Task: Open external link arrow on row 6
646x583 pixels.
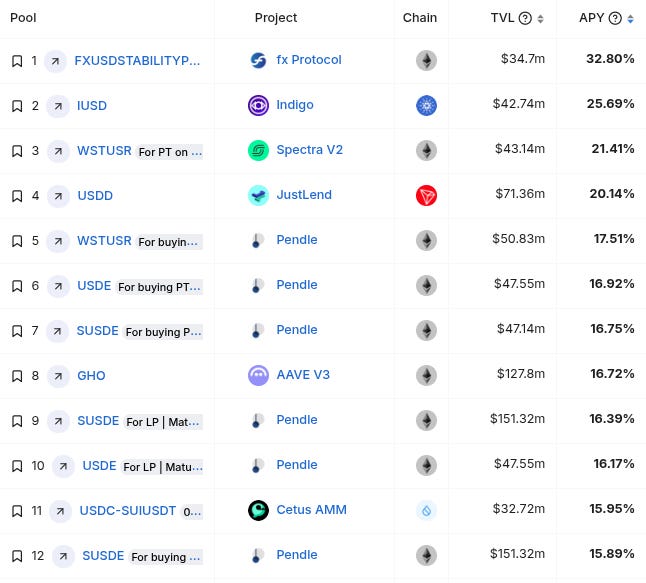Action: coord(58,286)
